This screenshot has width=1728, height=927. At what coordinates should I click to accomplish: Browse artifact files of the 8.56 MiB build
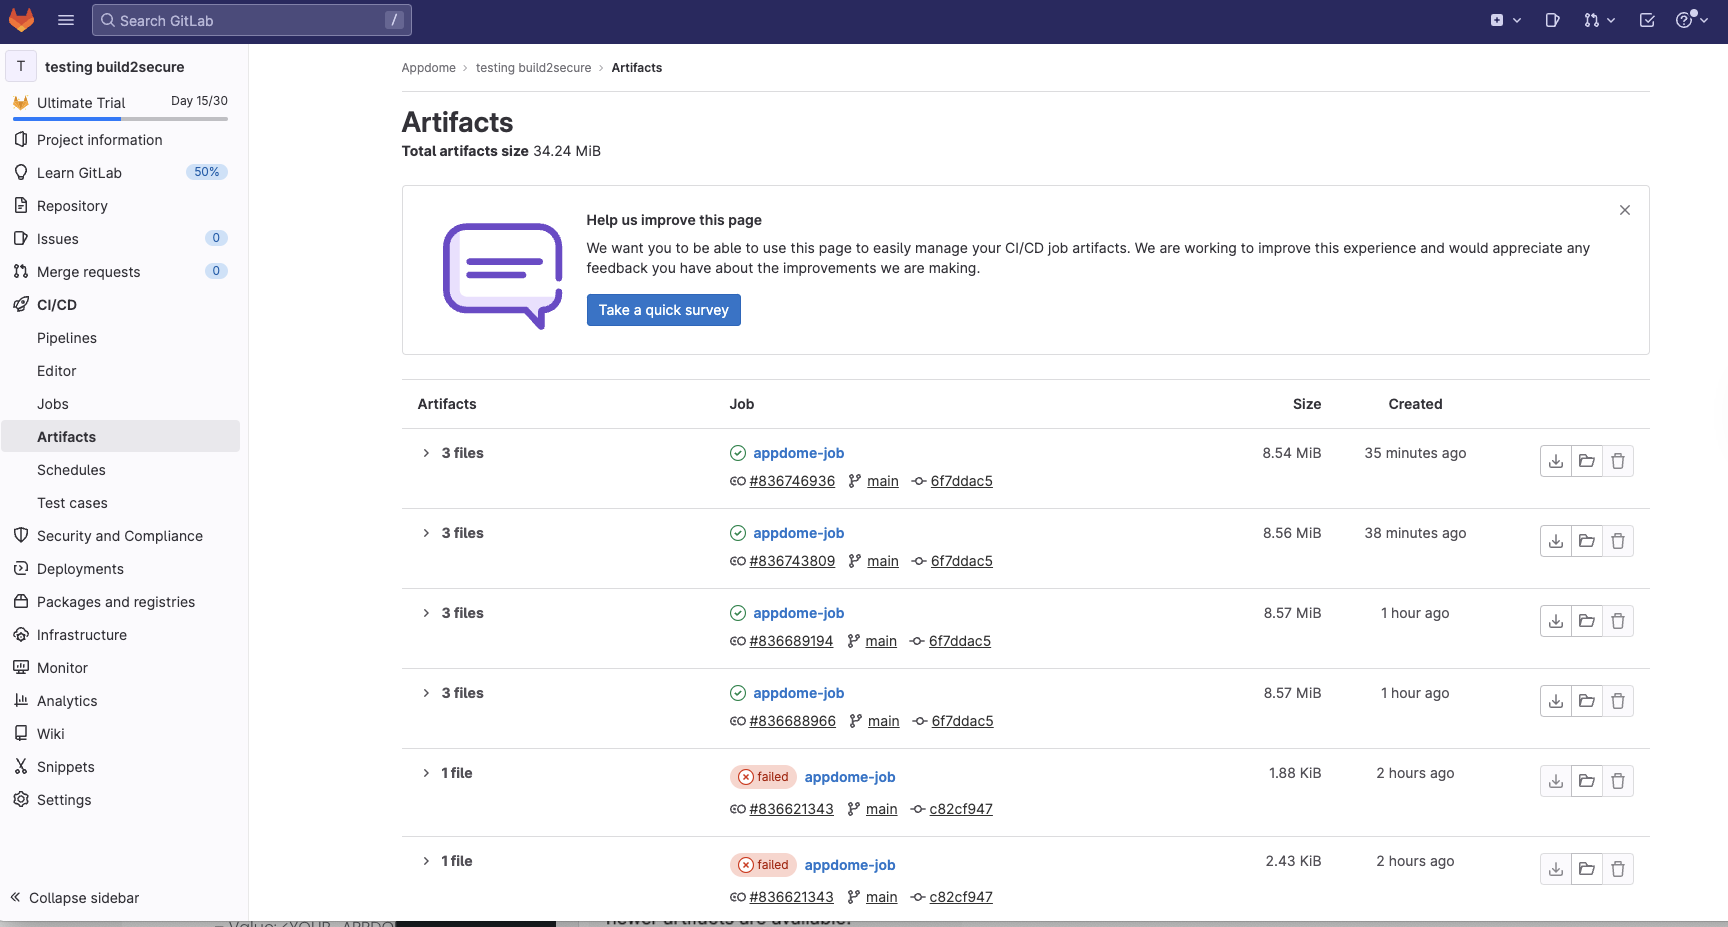pyautogui.click(x=1587, y=541)
